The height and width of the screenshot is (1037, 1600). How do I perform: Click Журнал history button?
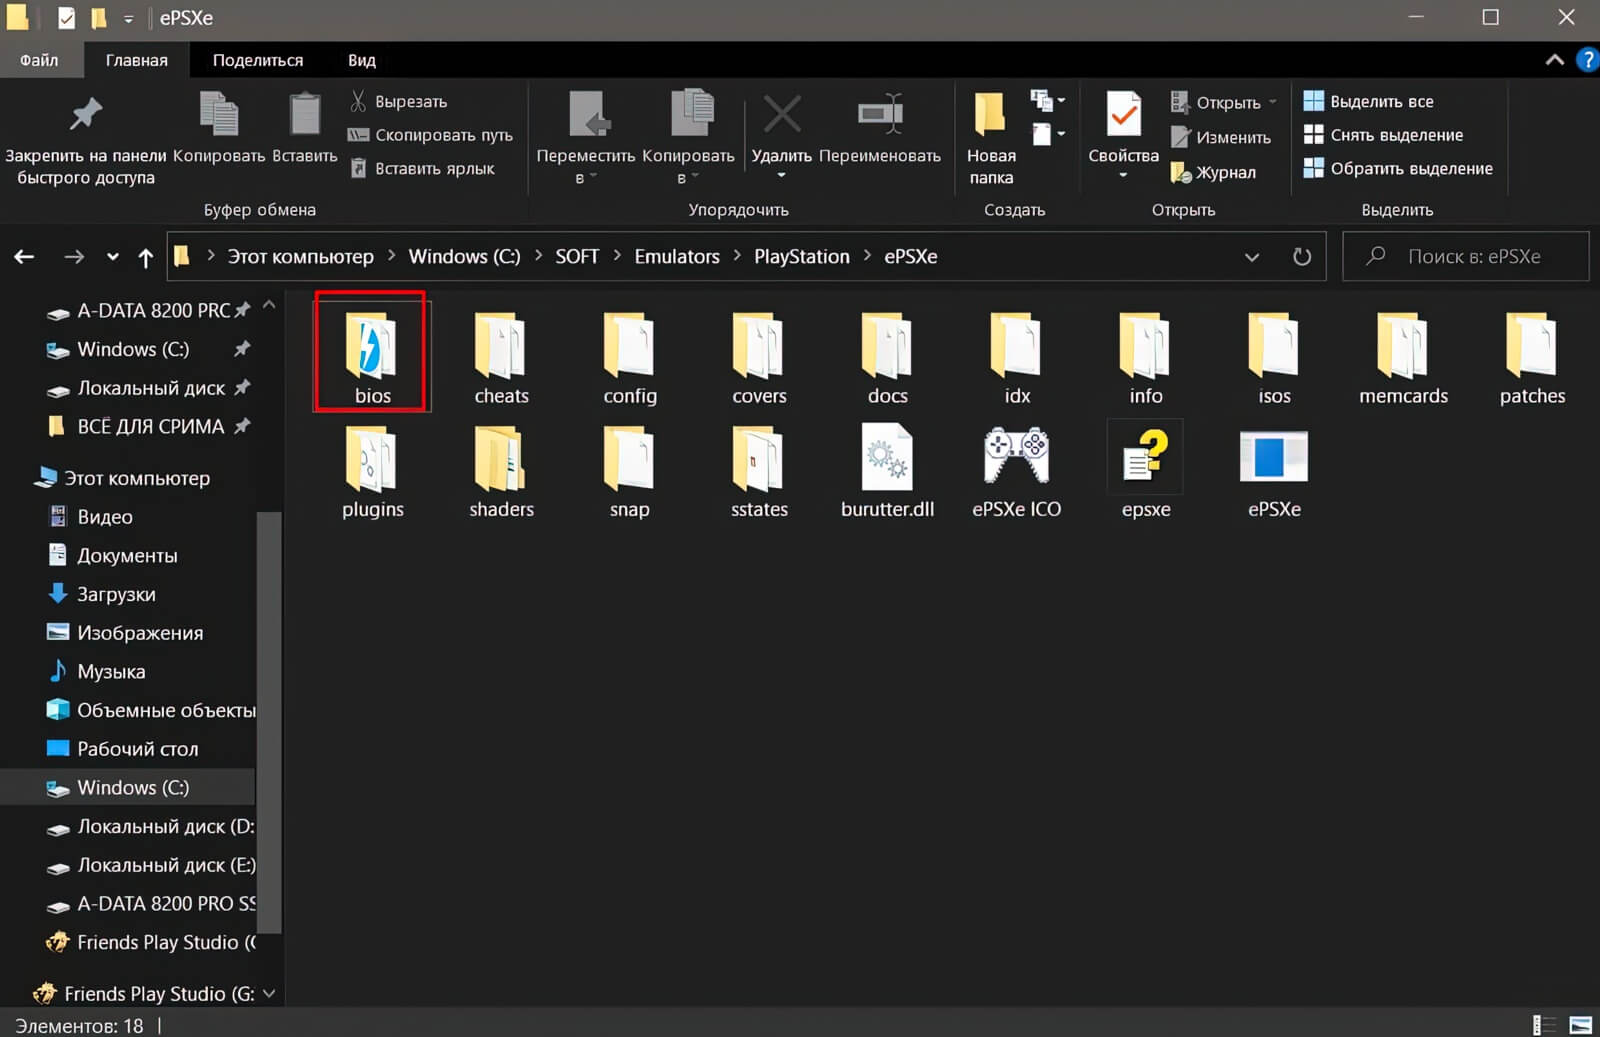[x=1213, y=172]
